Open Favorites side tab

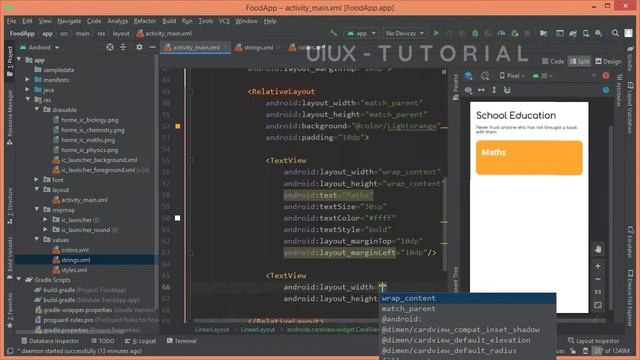point(10,311)
